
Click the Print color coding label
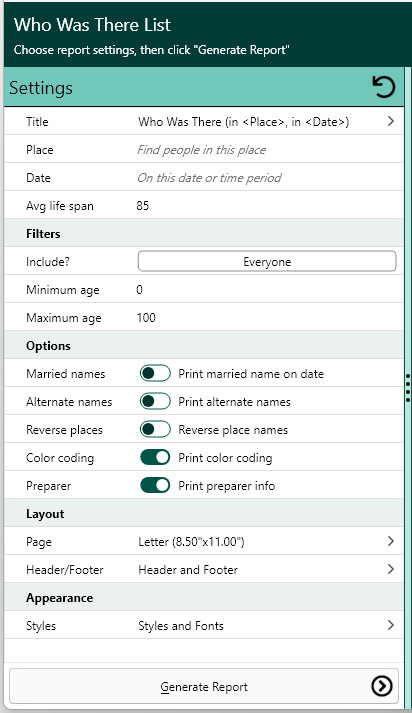[225, 458]
